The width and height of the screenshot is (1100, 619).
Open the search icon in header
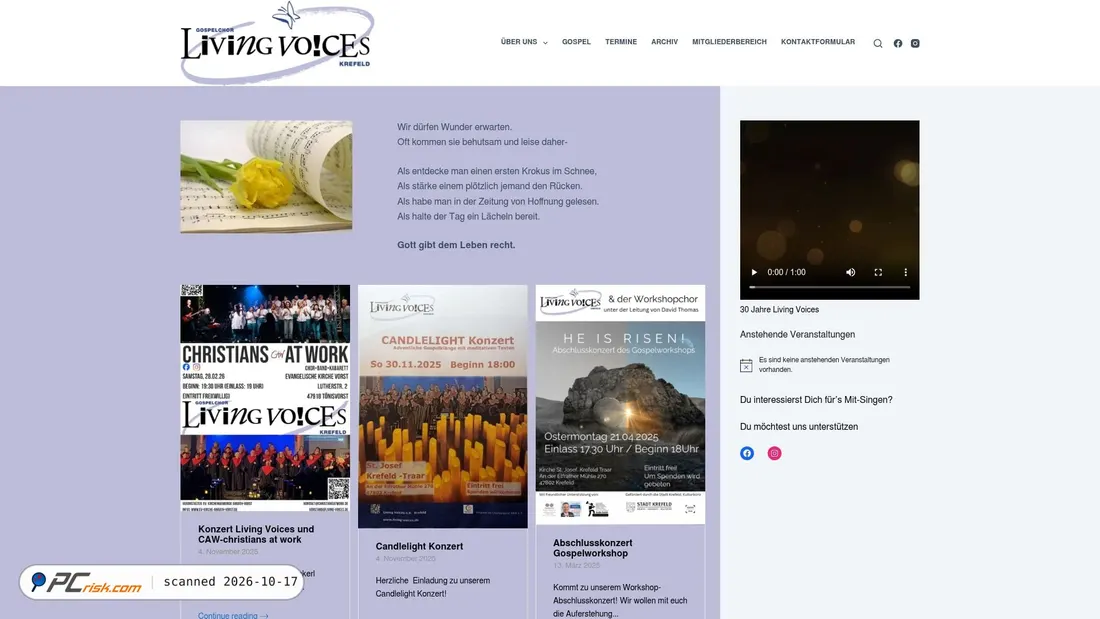tap(878, 44)
